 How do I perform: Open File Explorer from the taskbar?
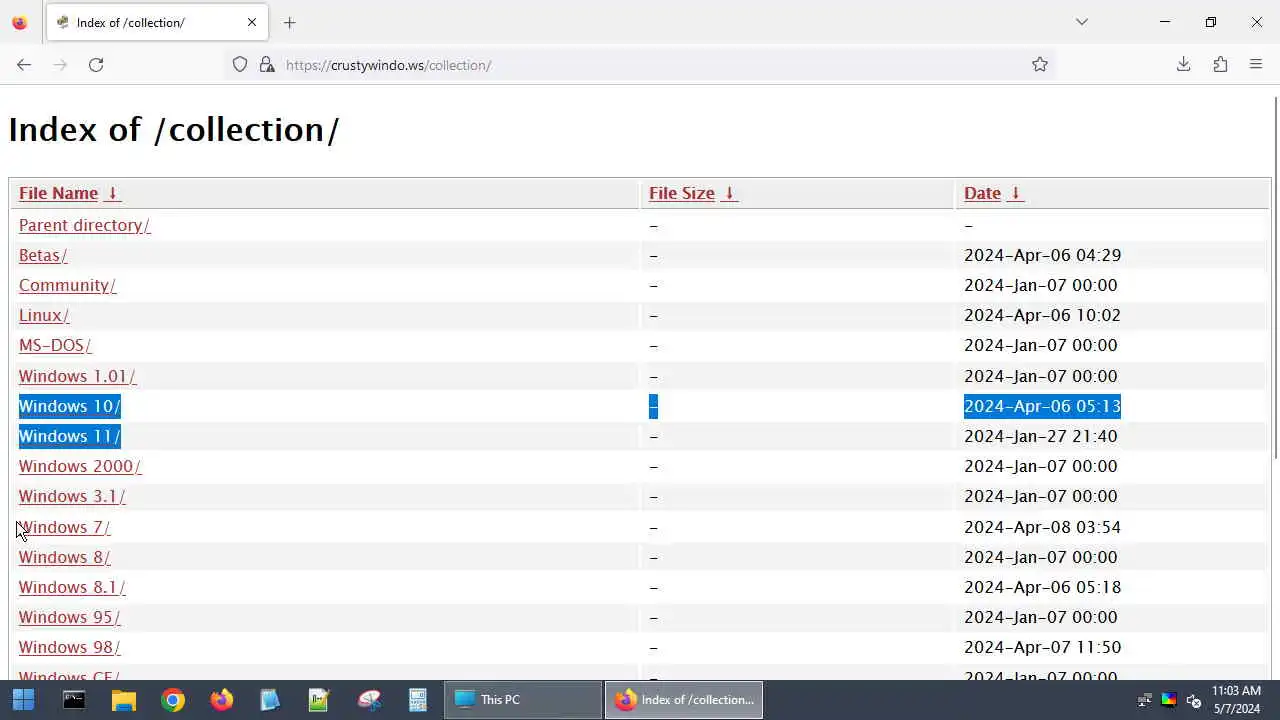(123, 700)
